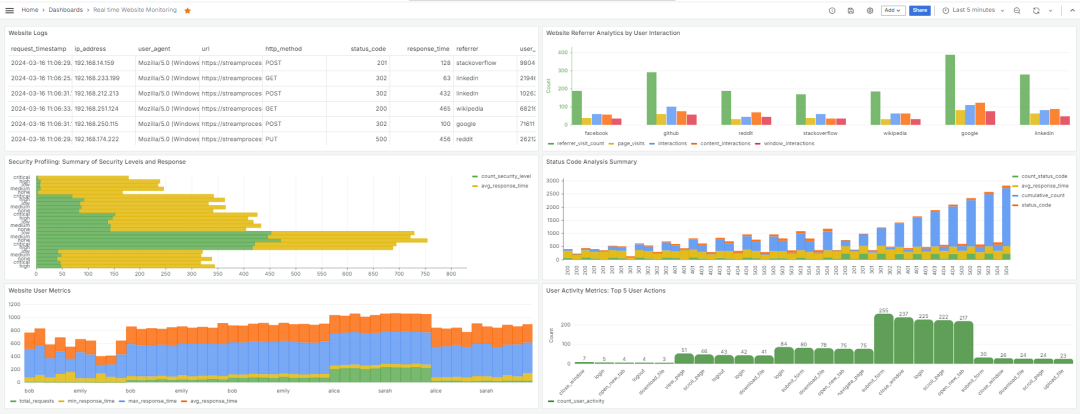The image size is (1080, 414).
Task: Go to Dashboards breadcrumb
Action: [67, 10]
